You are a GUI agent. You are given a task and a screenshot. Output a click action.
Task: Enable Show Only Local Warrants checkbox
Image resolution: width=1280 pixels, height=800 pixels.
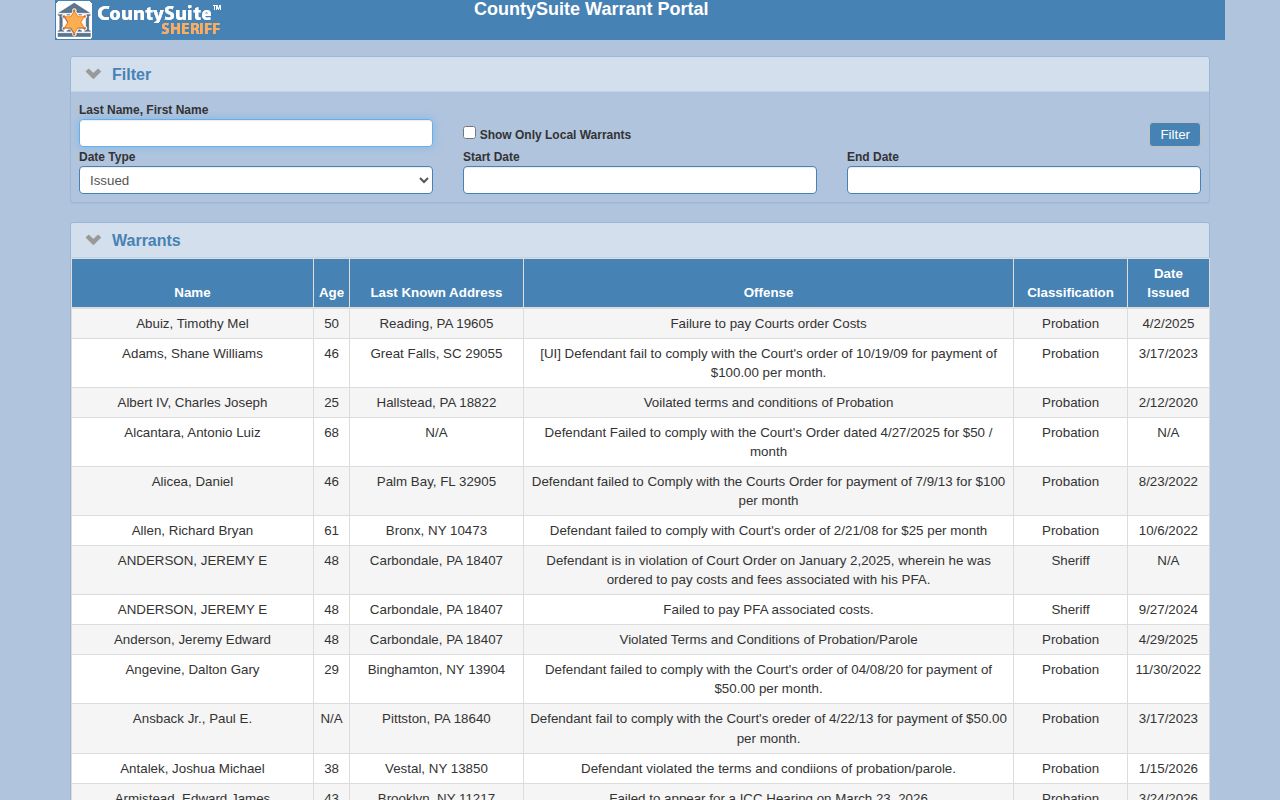469,133
